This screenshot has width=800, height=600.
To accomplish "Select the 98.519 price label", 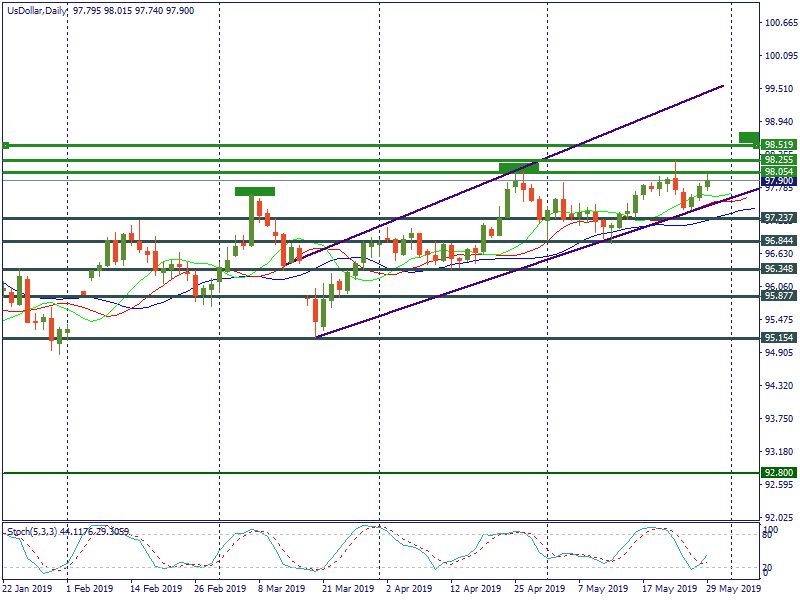I will (x=778, y=146).
